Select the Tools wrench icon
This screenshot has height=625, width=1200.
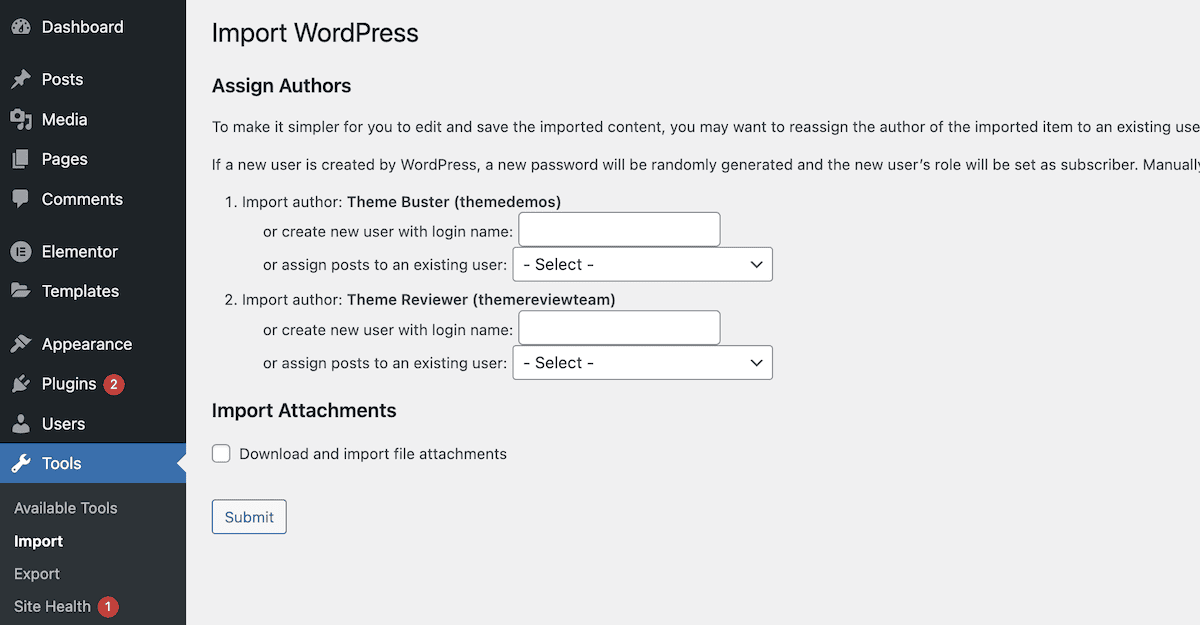[x=22, y=463]
